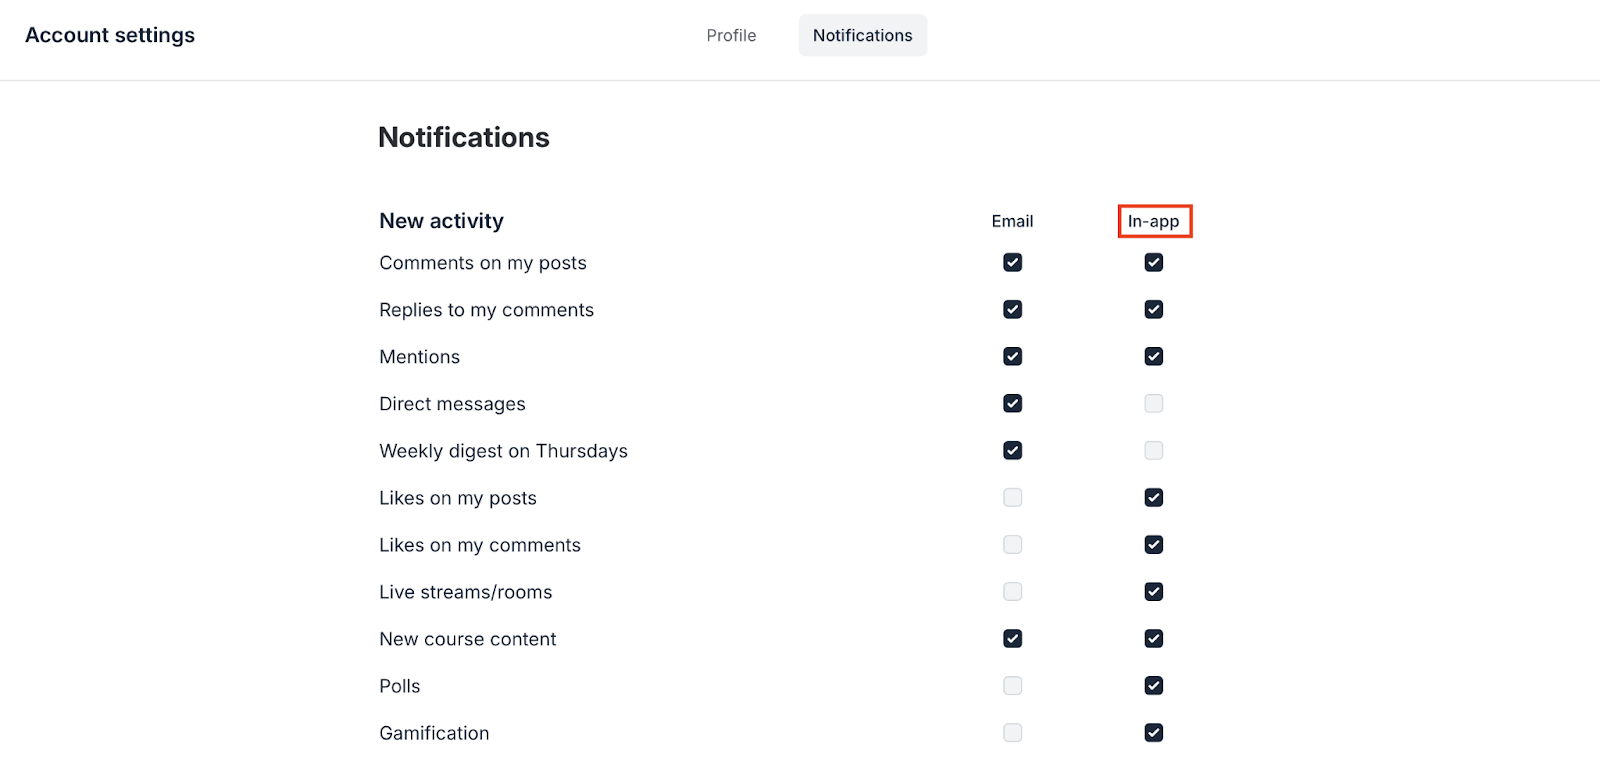Click the Account settings heading
1600x769 pixels.
(x=110, y=35)
